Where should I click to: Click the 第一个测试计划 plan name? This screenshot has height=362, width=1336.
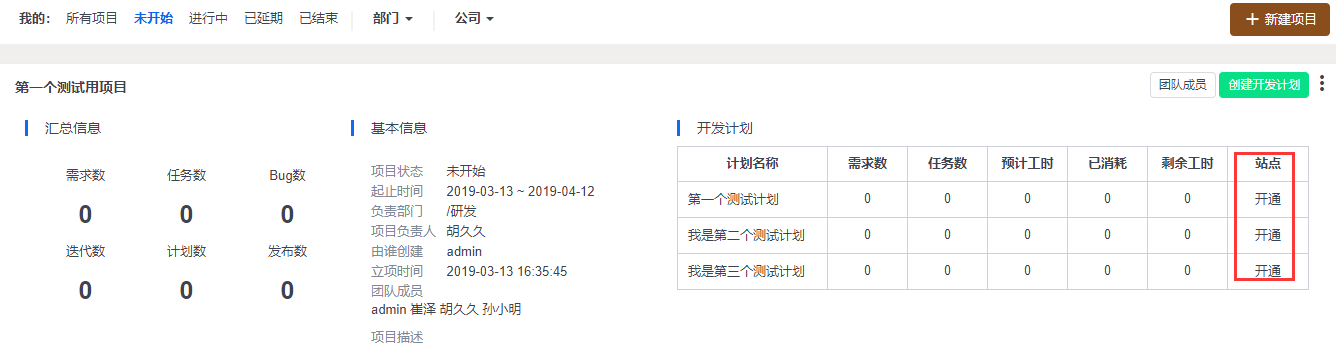[x=733, y=199]
